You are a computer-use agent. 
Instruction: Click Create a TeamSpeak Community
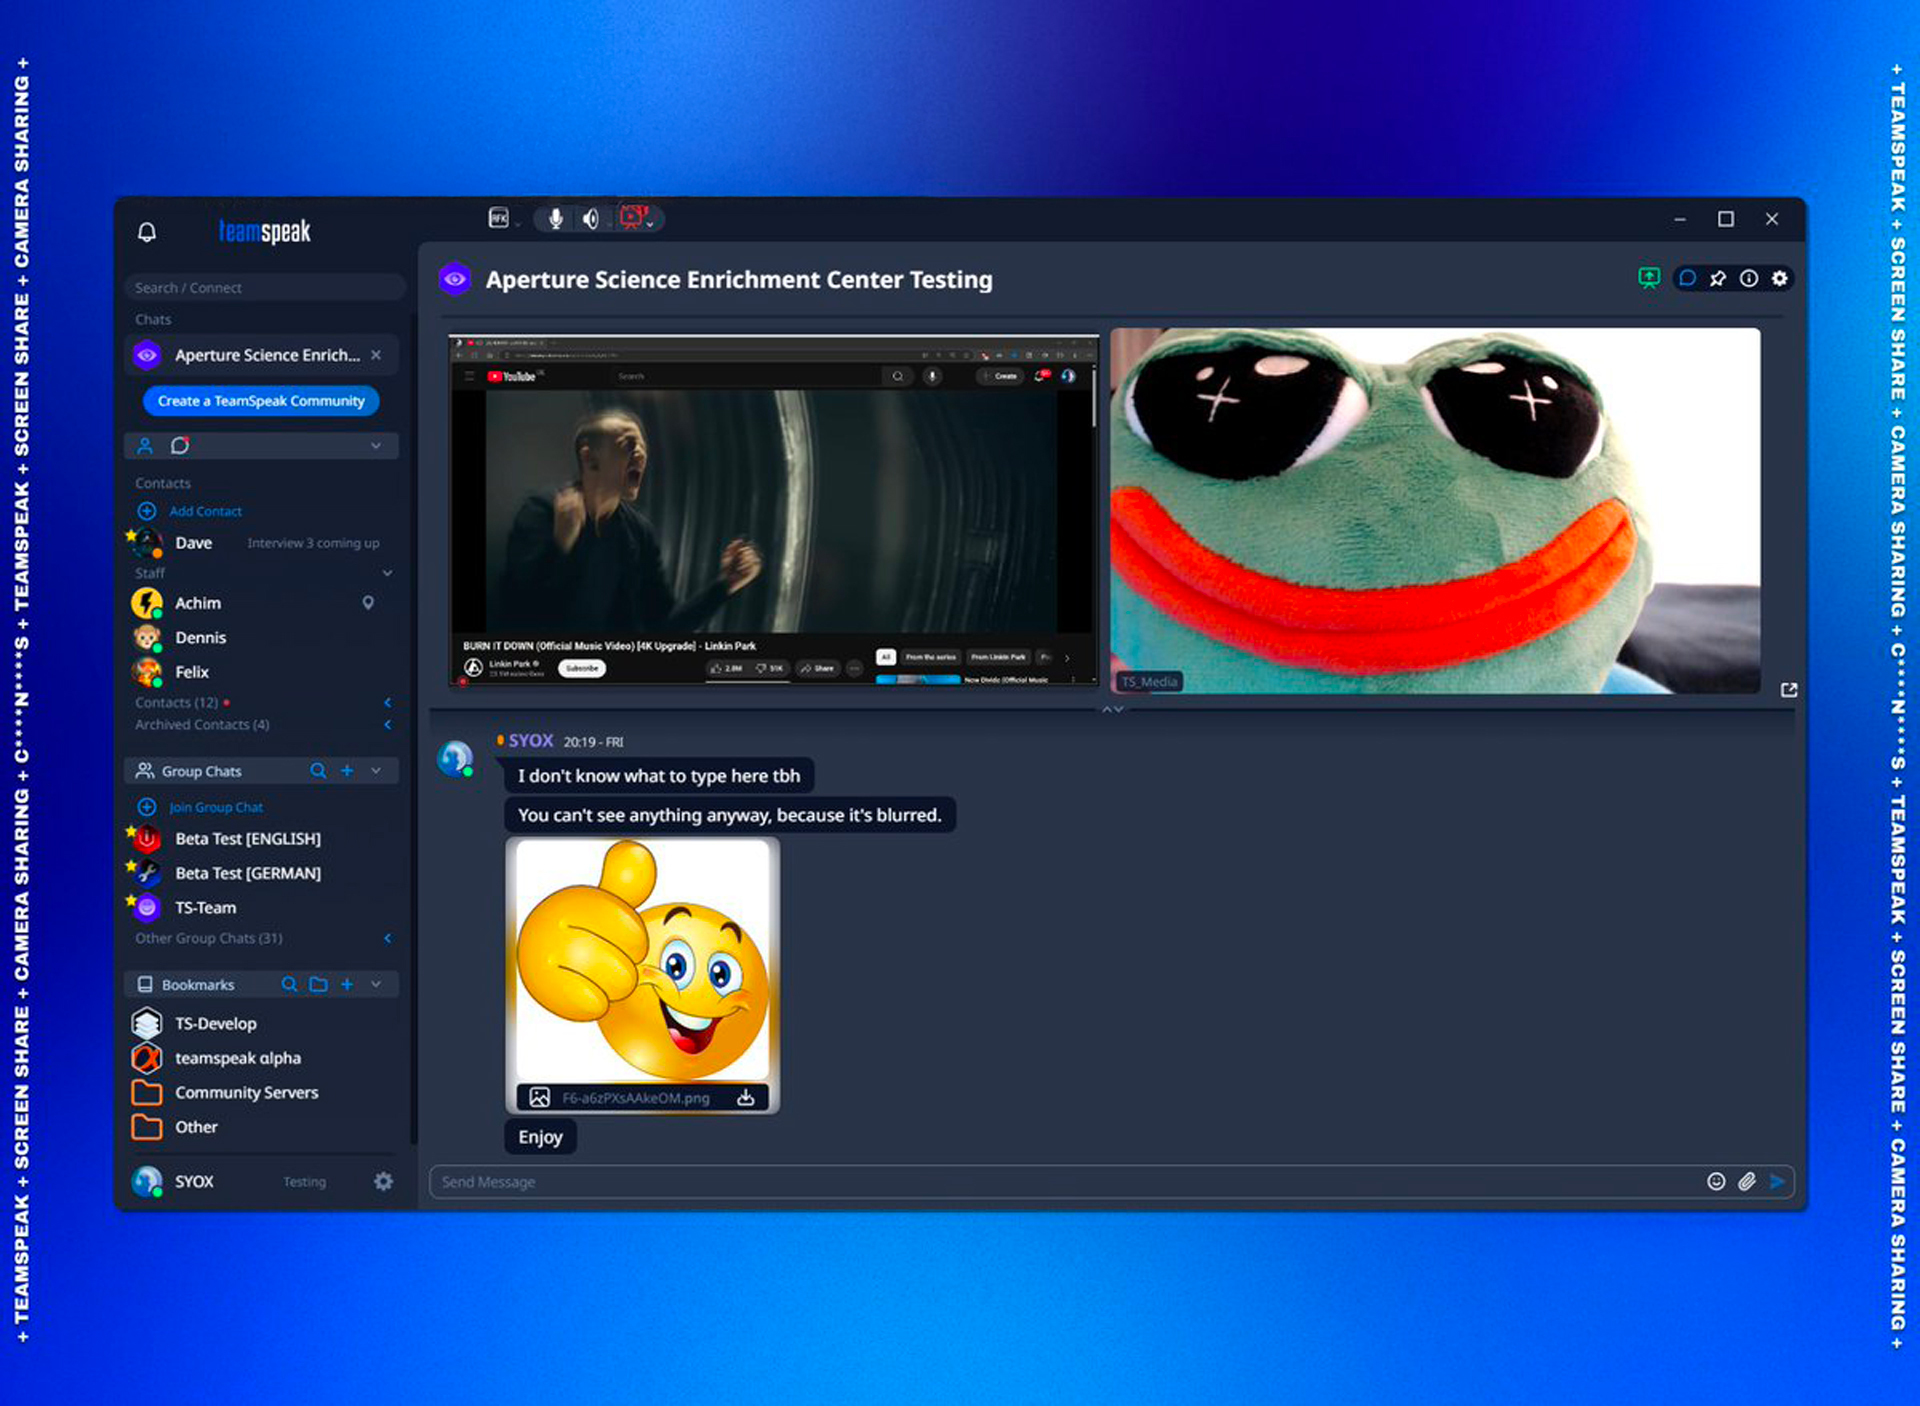(x=261, y=401)
